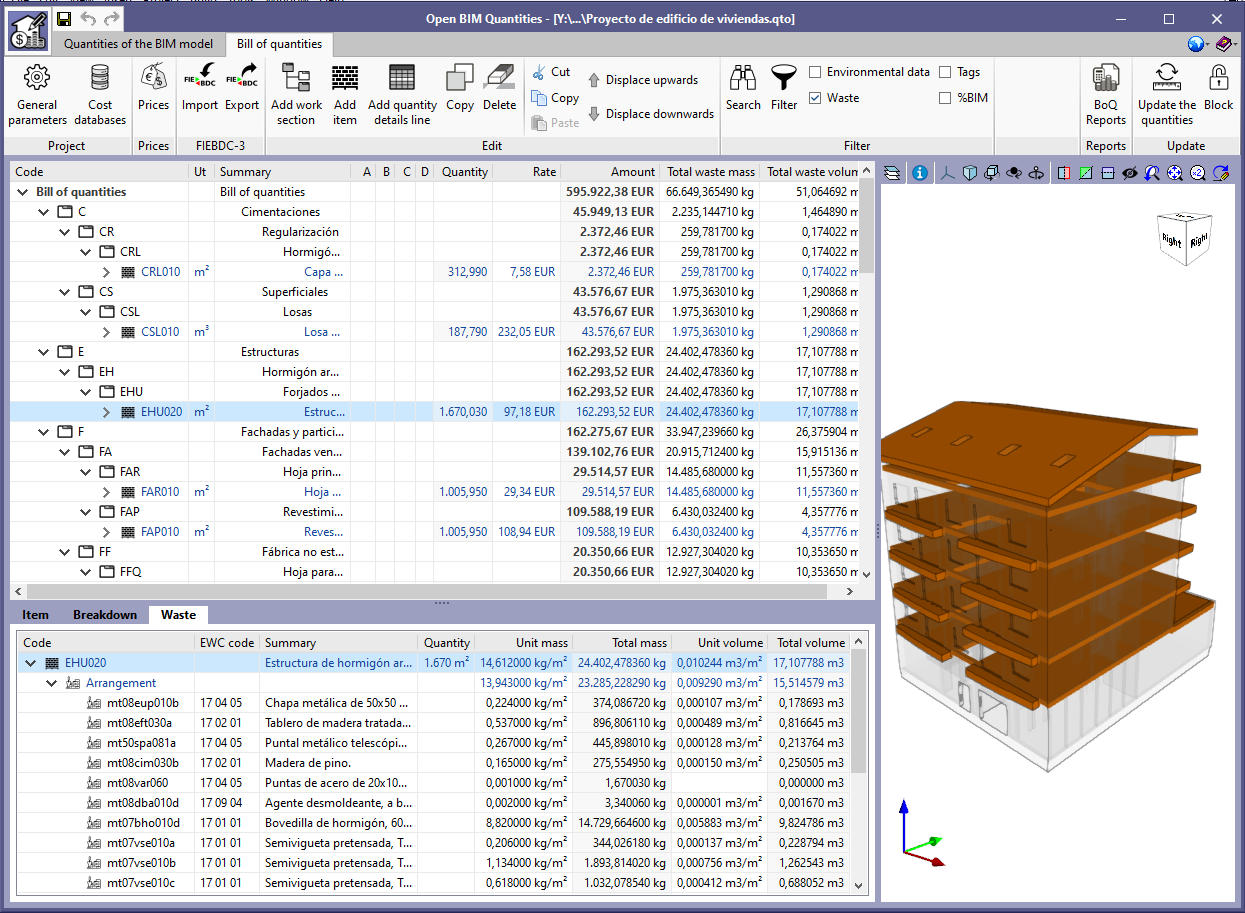
Task: Enable the Tags checkbox
Action: click(x=945, y=72)
